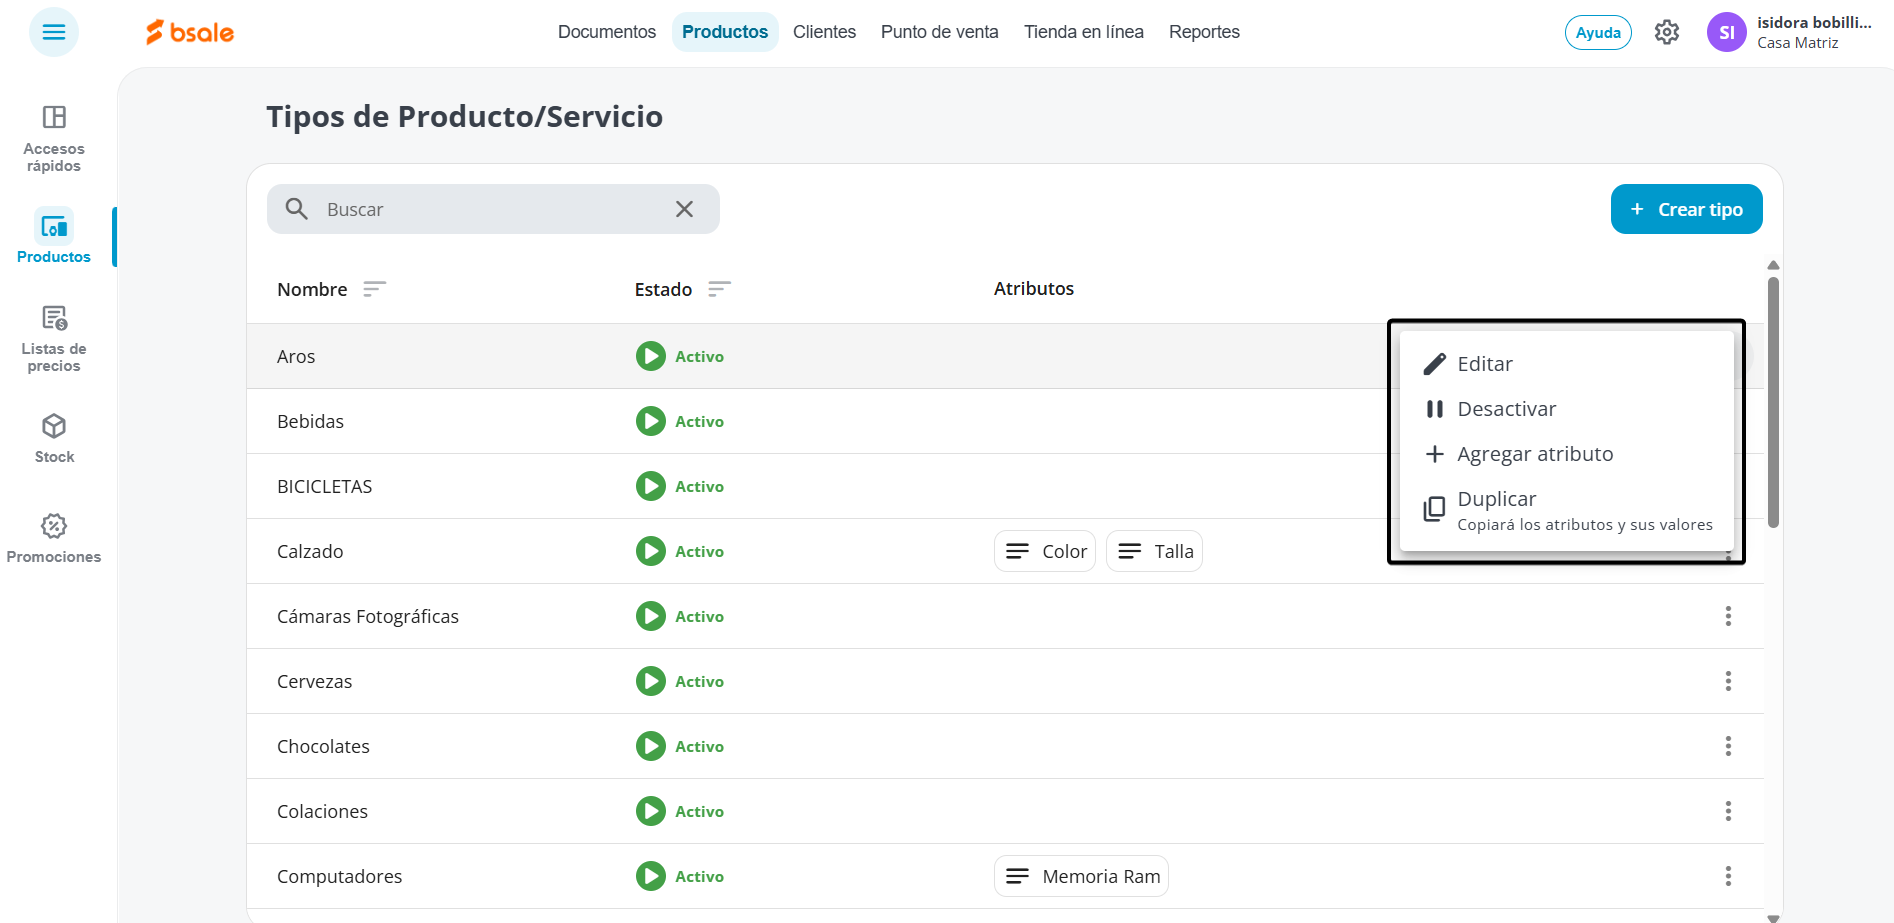1894x923 pixels.
Task: Click the Atributos column header
Action: point(1033,288)
